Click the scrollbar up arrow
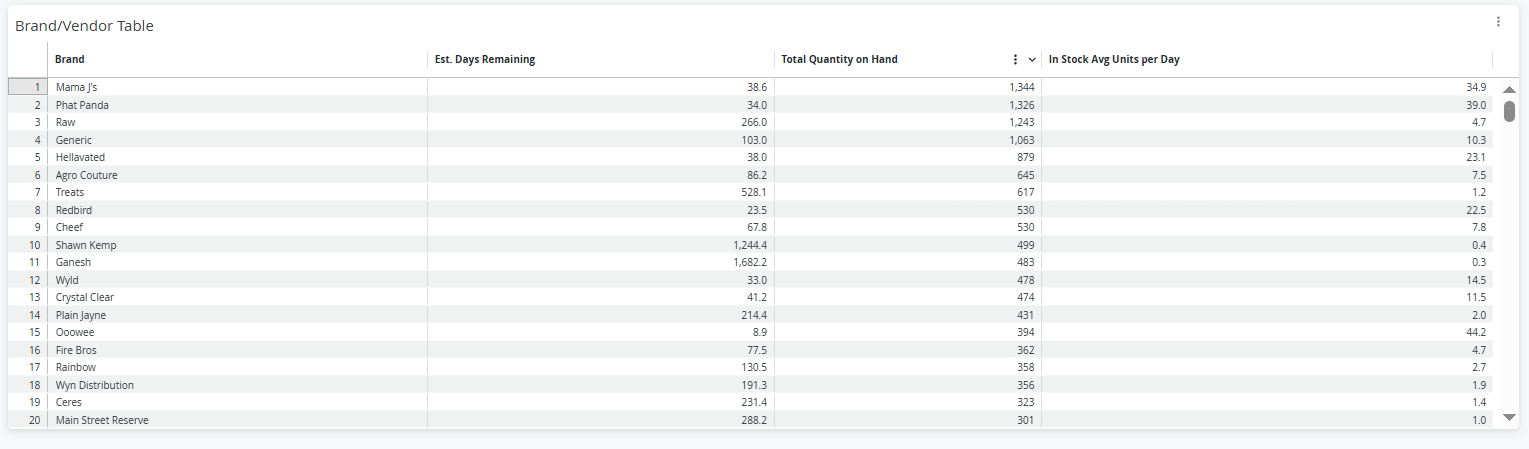1529x449 pixels. coord(1510,90)
